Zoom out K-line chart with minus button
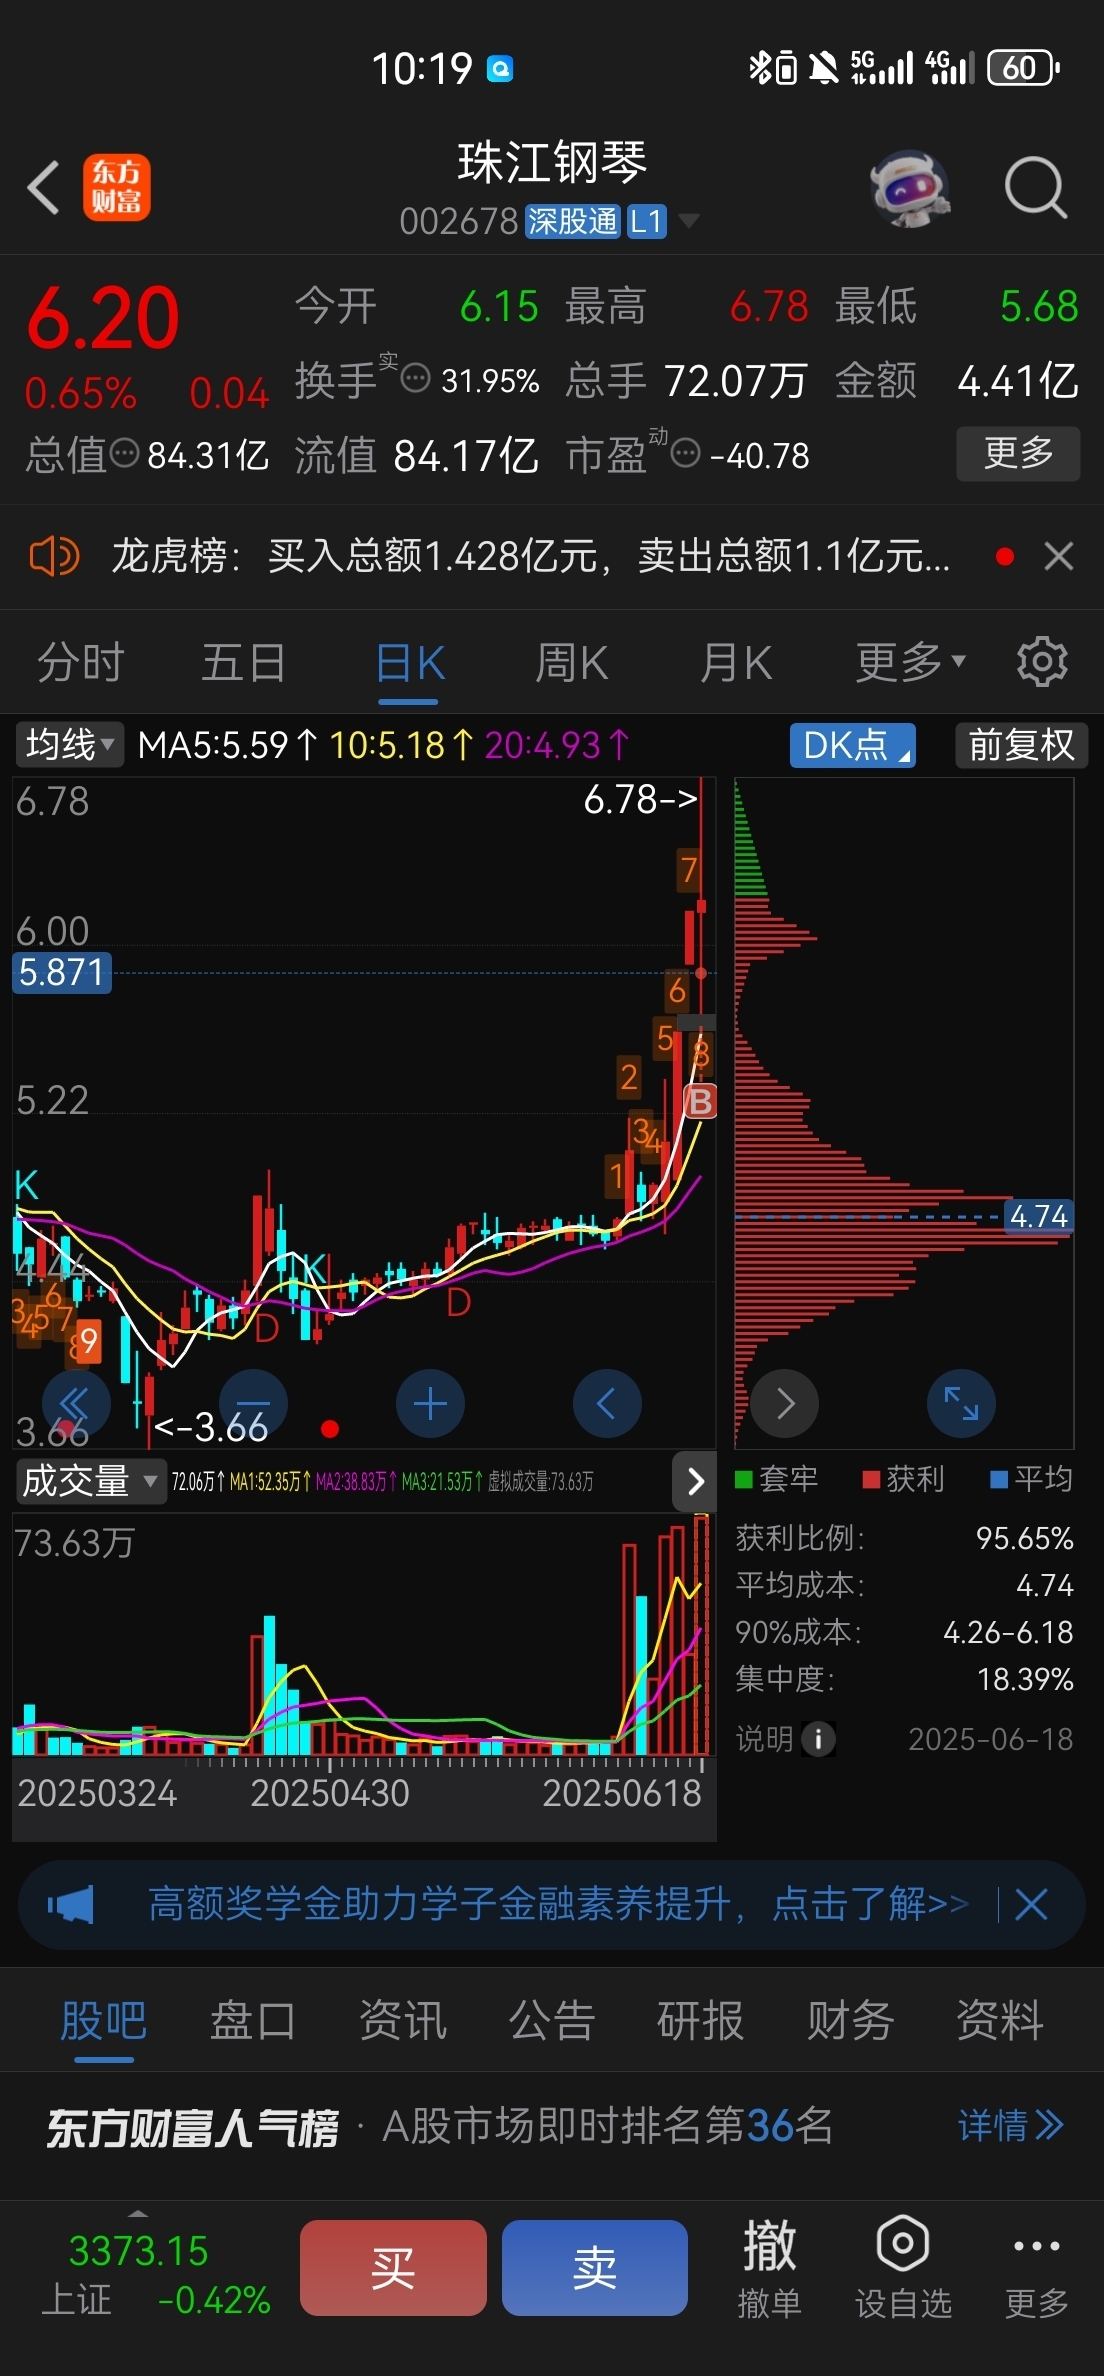The image size is (1104, 2376). (253, 1404)
